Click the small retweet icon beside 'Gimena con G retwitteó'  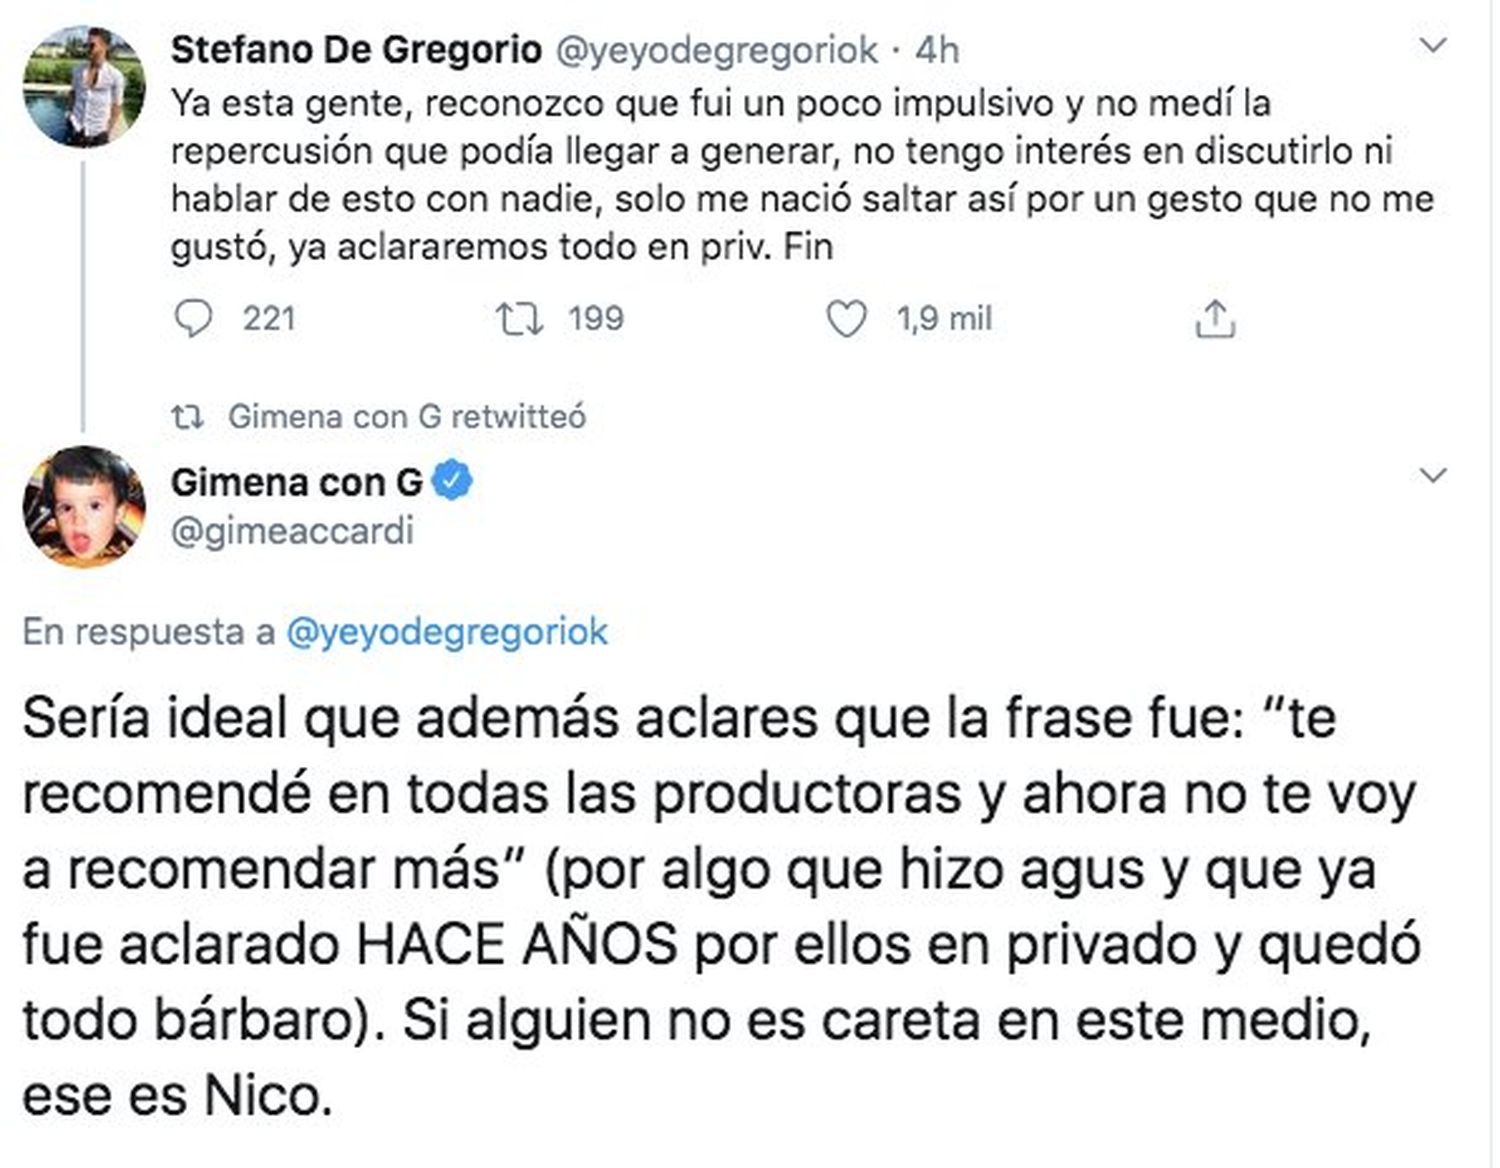[187, 416]
